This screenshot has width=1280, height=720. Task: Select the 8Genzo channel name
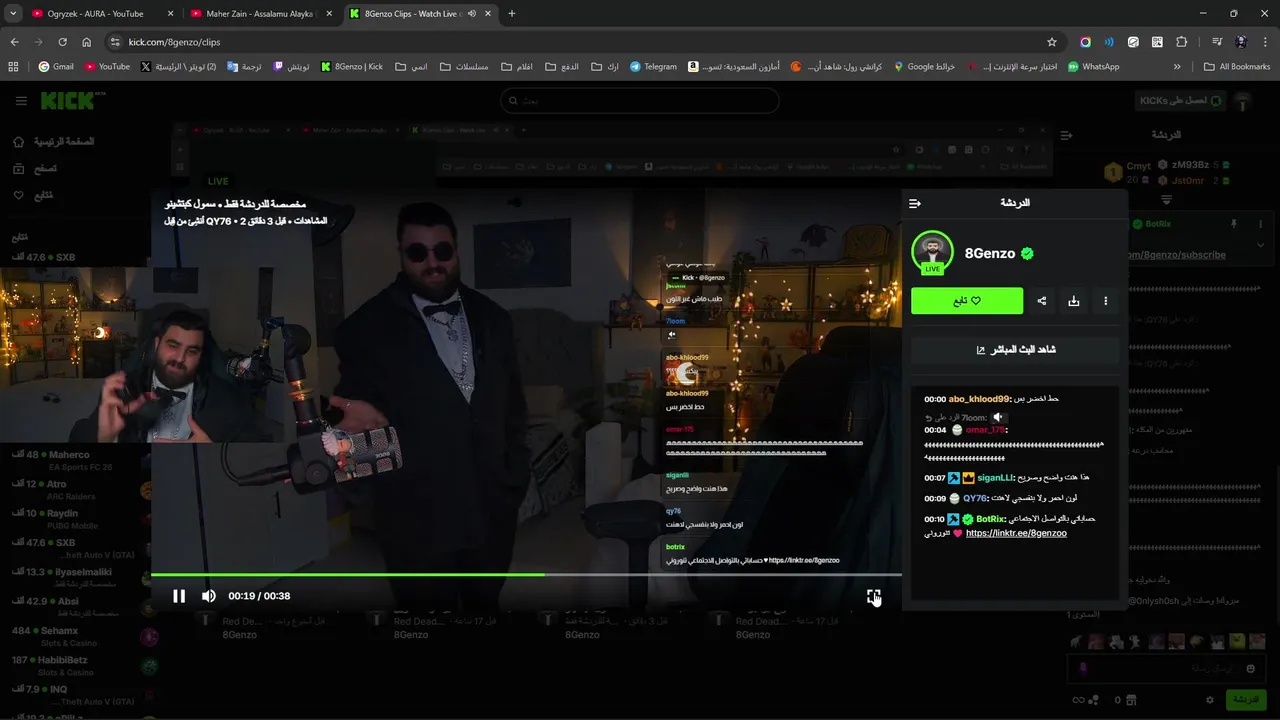(x=990, y=254)
